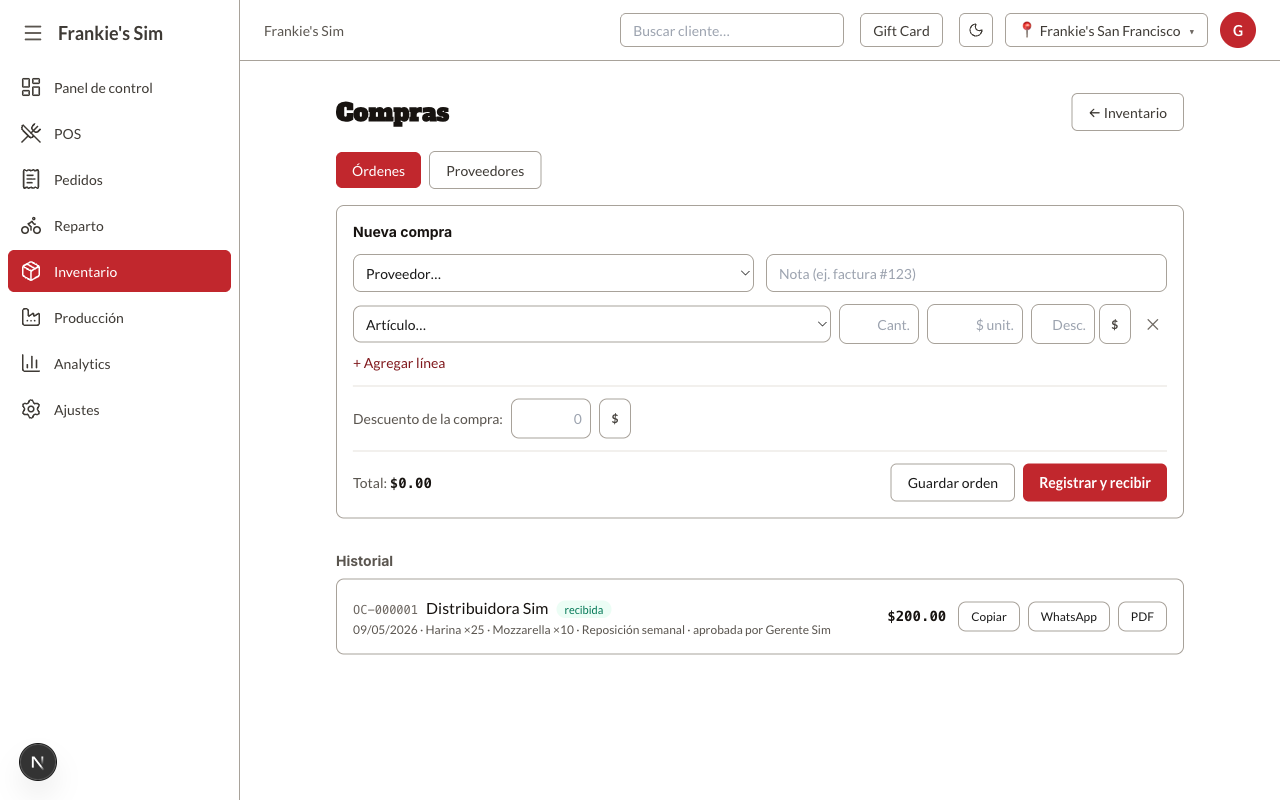Open the Frankie's San Francisco location selector
The width and height of the screenshot is (1280, 800).
[1106, 30]
